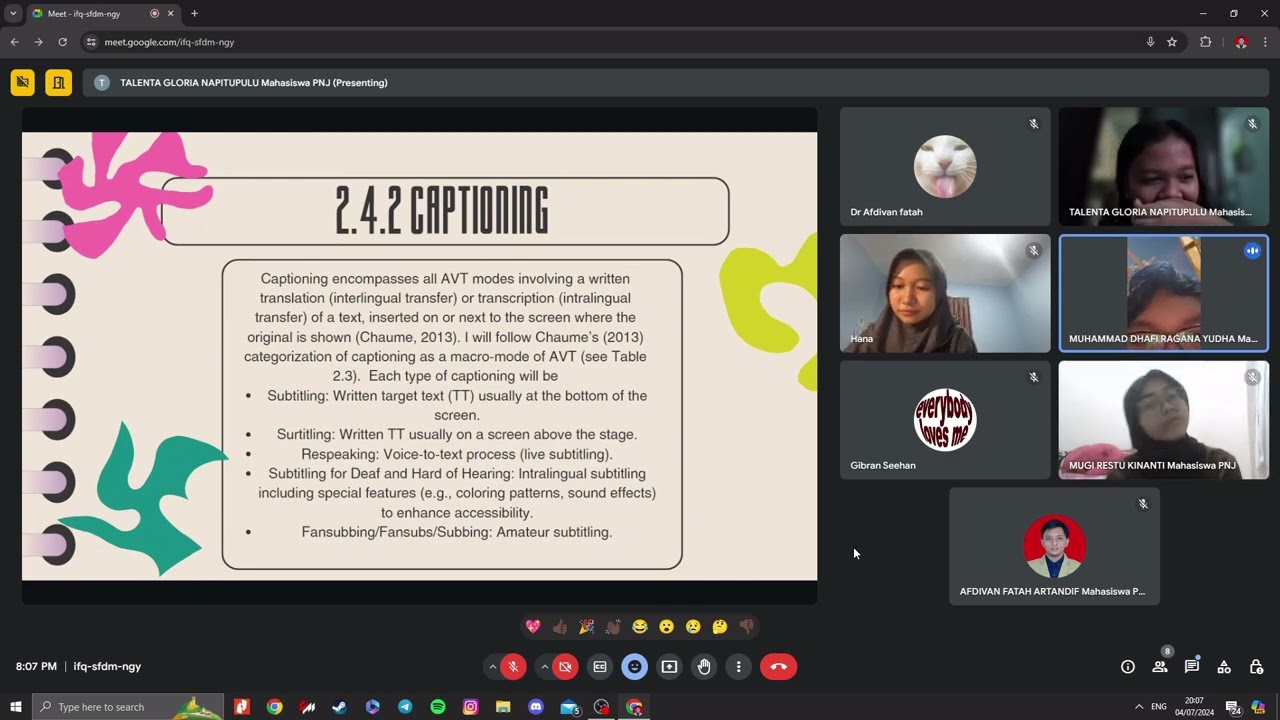Click the shared presentation slide
Screen dimensions: 1280x720
point(419,356)
